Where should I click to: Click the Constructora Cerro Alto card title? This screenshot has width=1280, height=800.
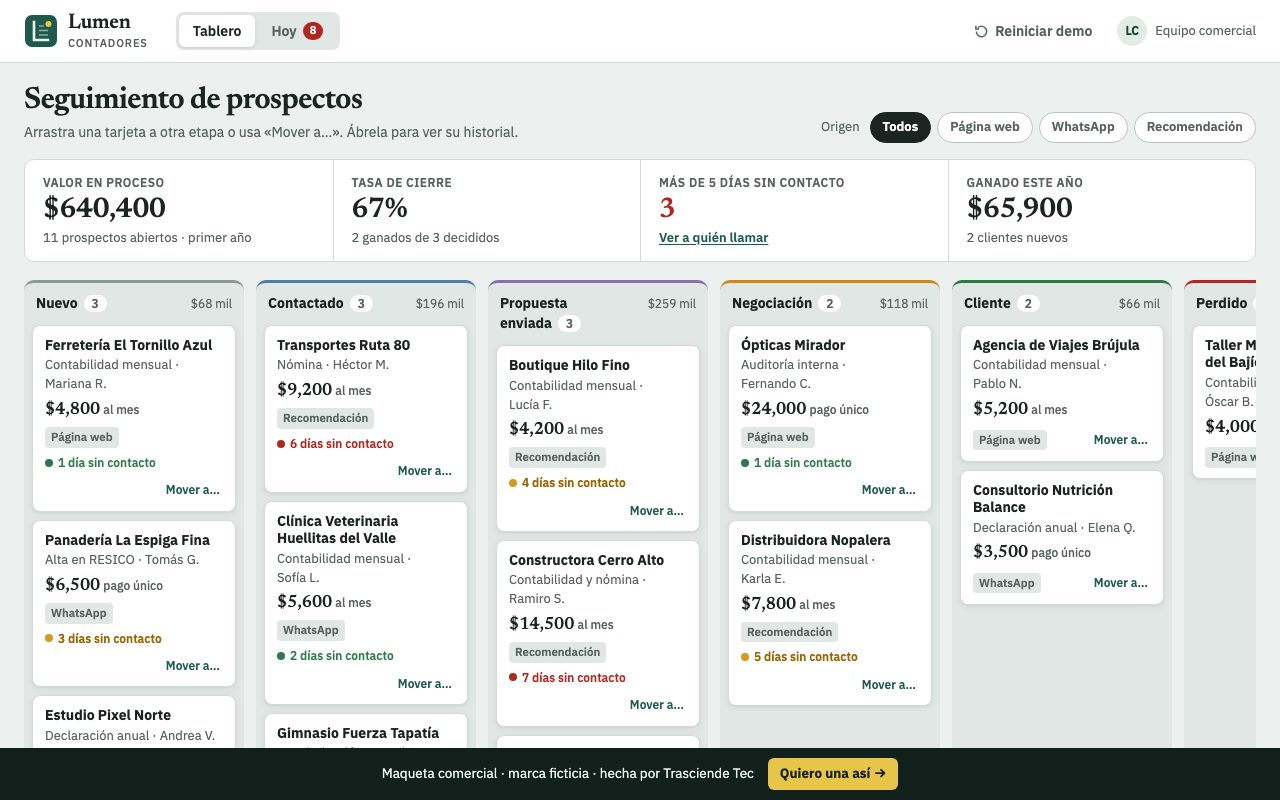[x=586, y=560]
